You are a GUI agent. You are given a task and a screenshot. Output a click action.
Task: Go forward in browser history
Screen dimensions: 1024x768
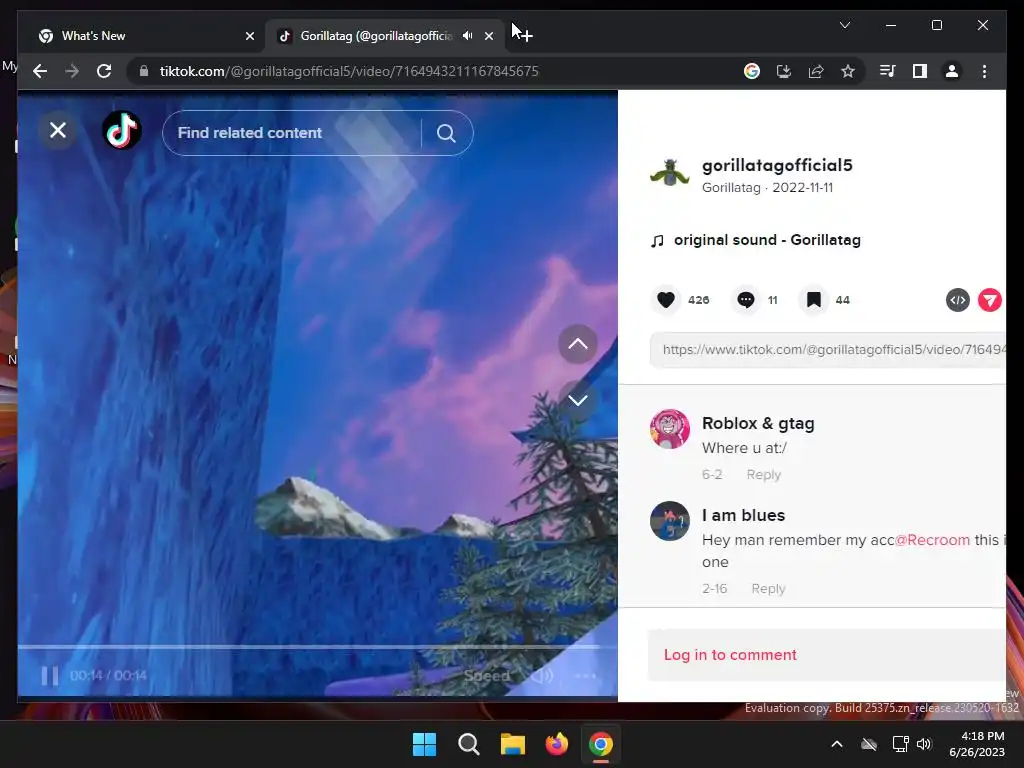click(72, 71)
